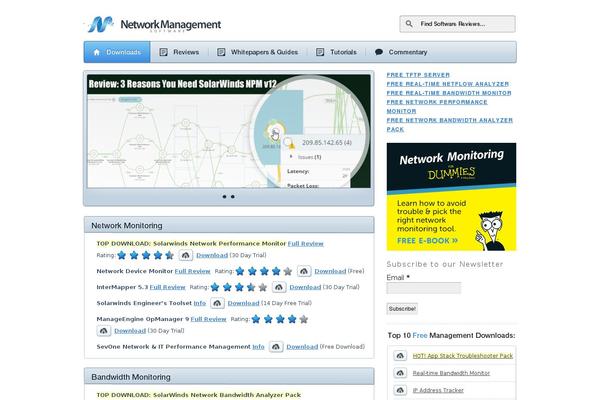This screenshot has width=600, height=400.
Task: Click the Network Management logo
Action: (154, 24)
